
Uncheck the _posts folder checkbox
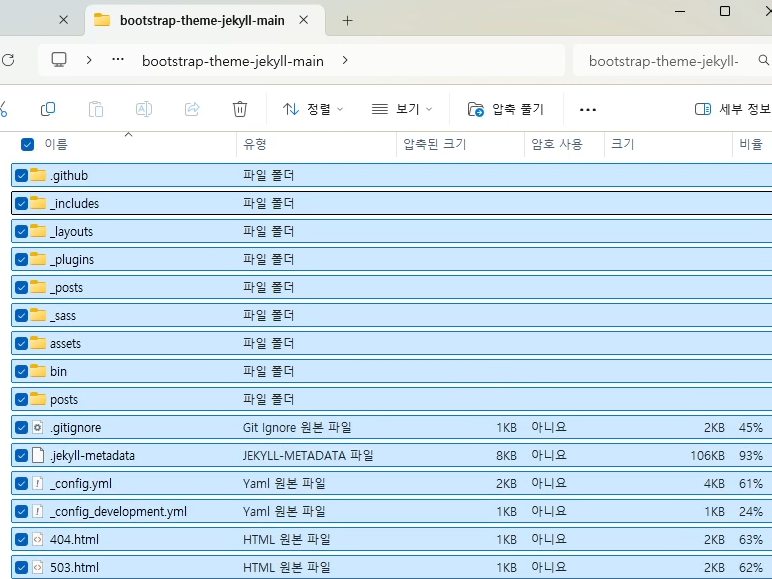click(21, 288)
